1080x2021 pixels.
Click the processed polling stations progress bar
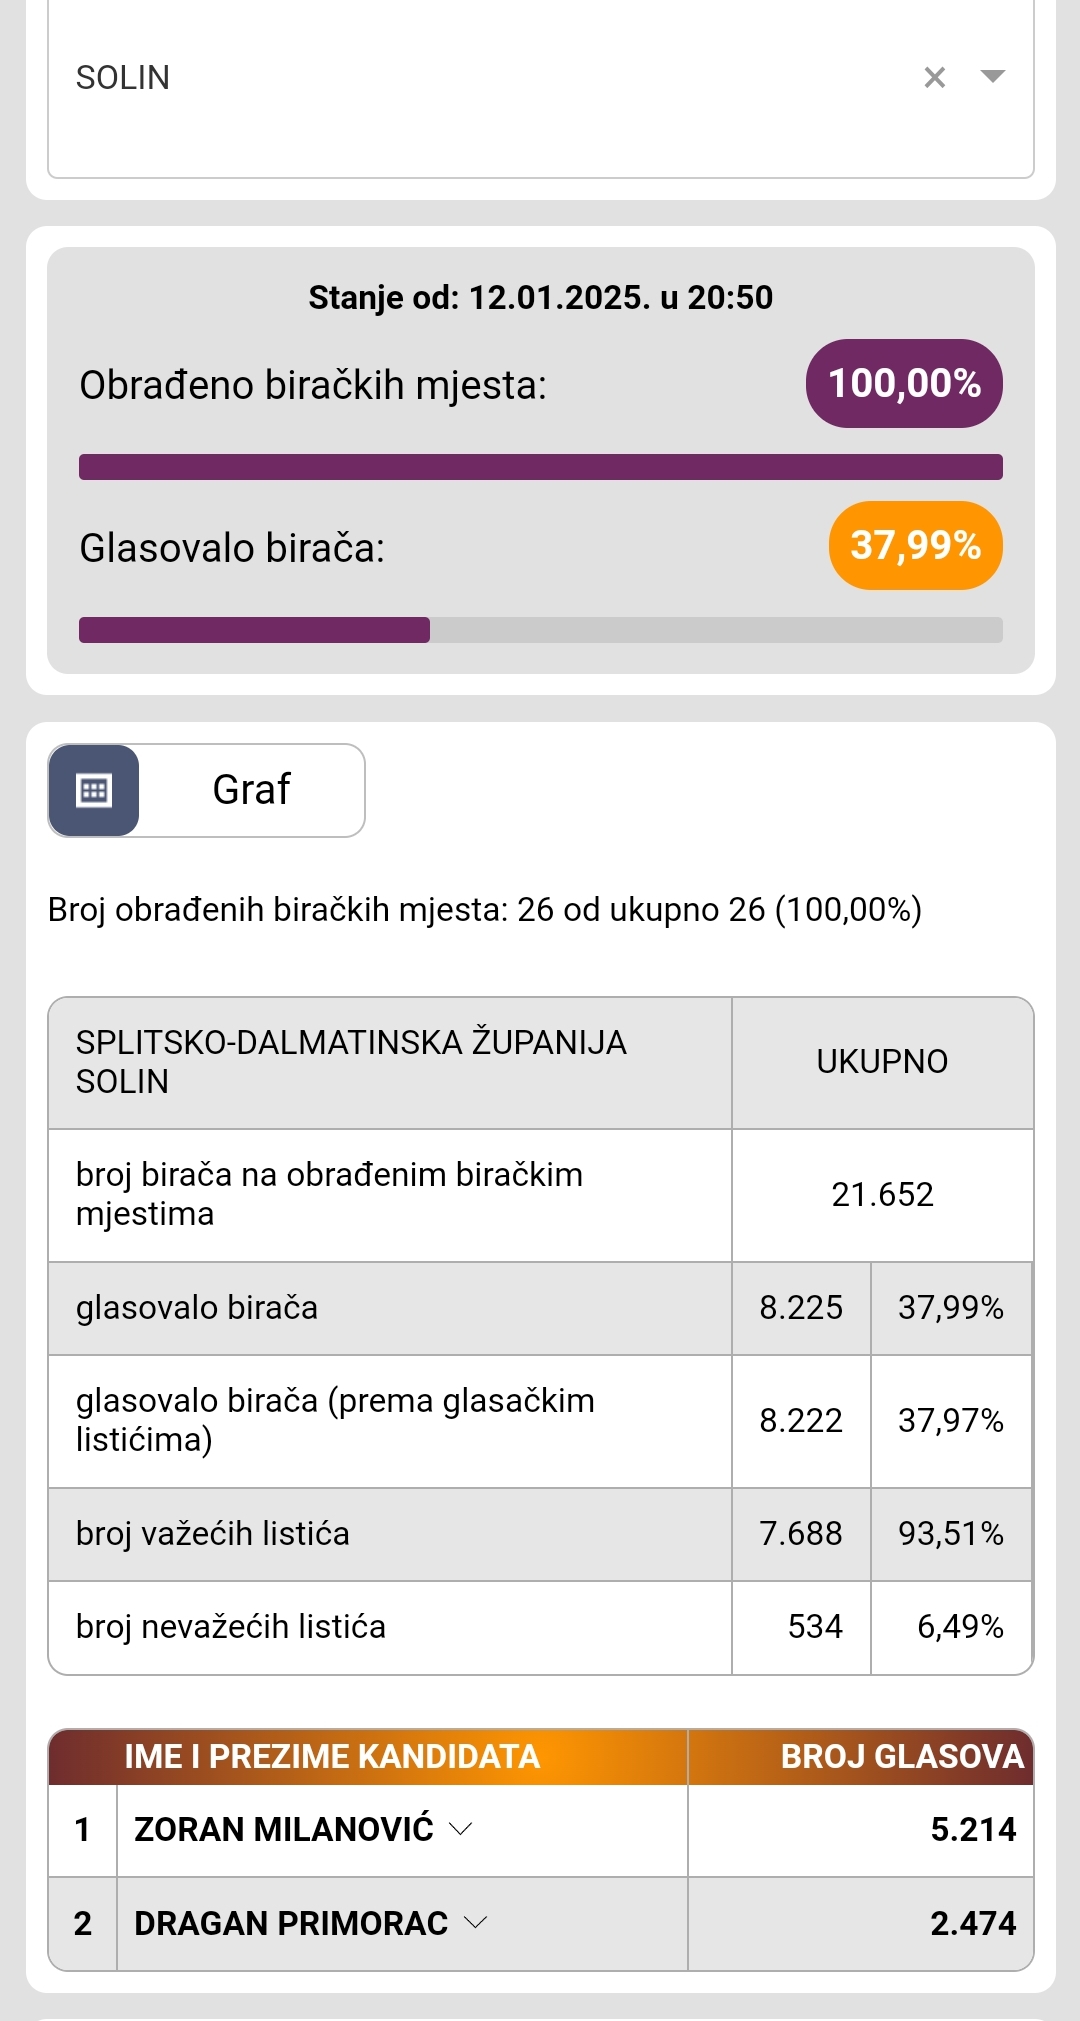click(540, 467)
